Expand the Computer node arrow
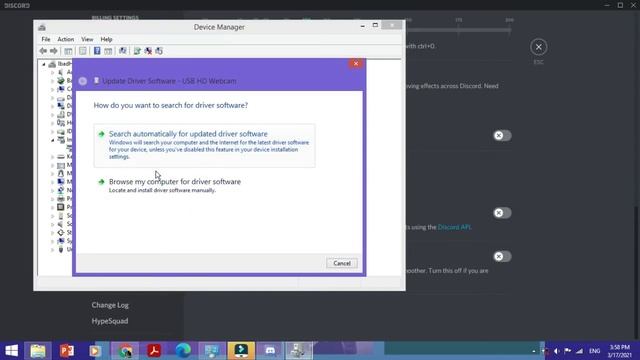 [x=52, y=89]
